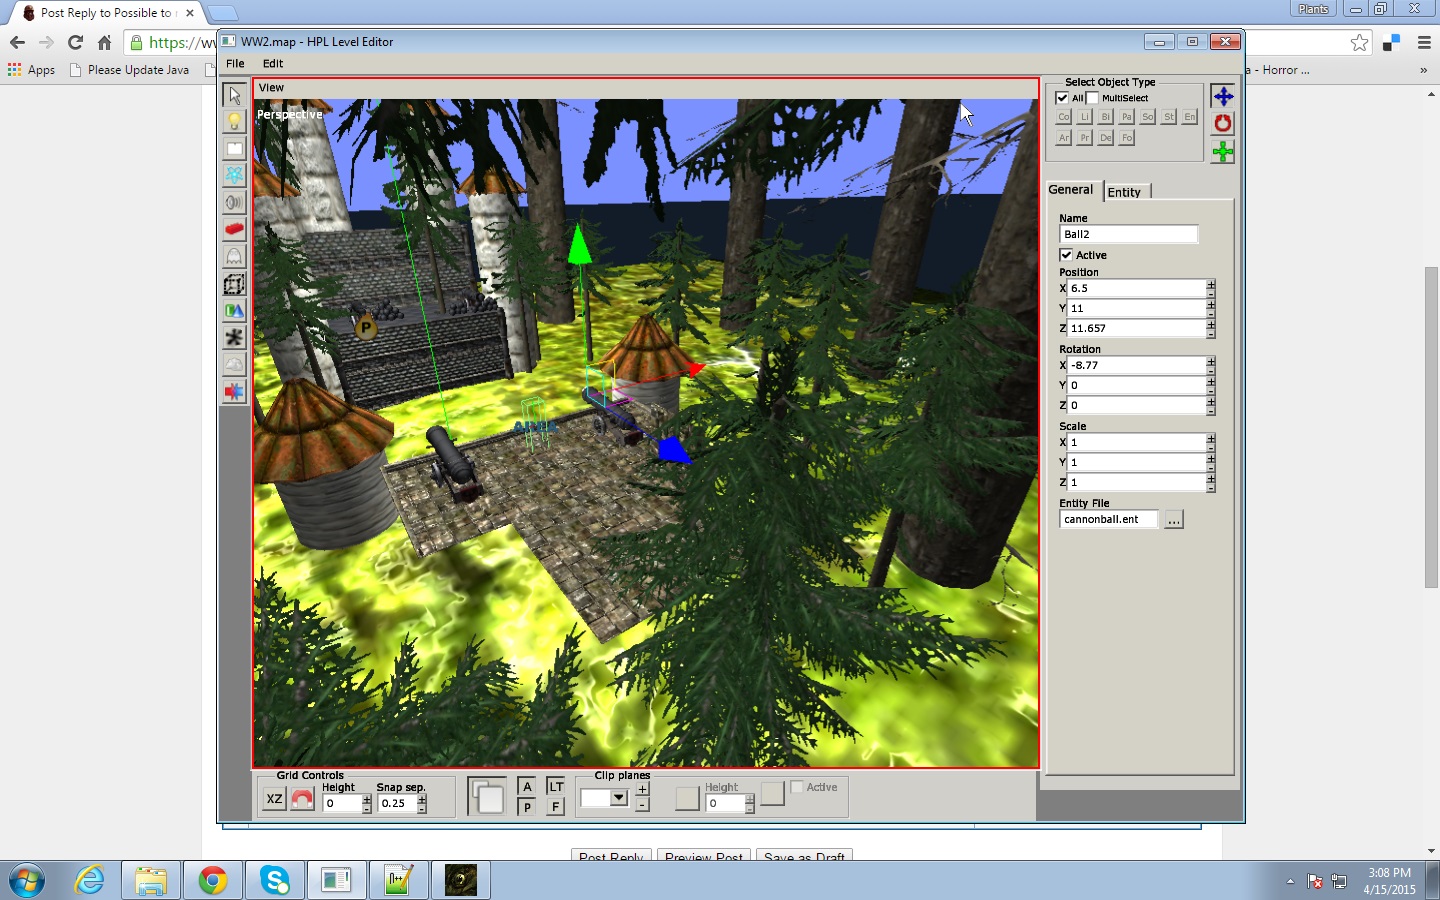Screen dimensions: 1440x900
Task: Choose the blue atom Particle Systems tool
Action: [234, 175]
